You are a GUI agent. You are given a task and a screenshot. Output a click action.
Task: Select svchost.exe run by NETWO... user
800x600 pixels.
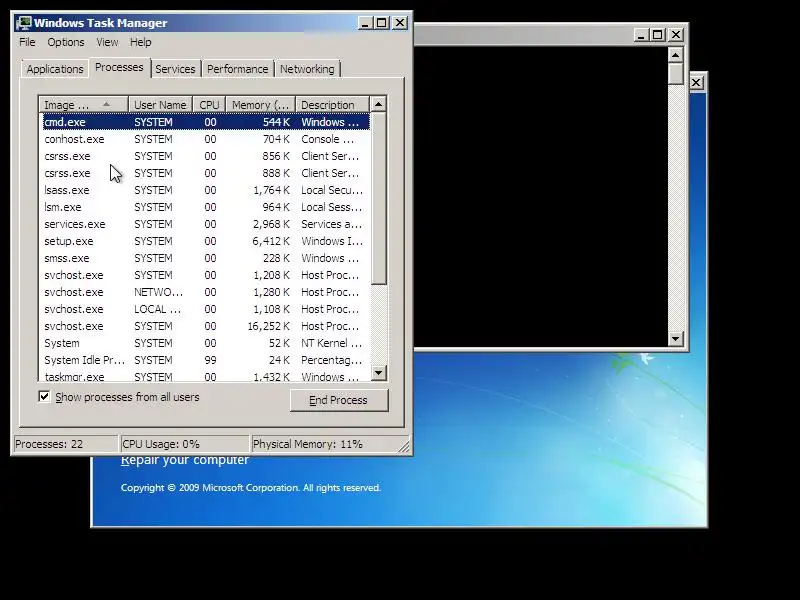205,292
